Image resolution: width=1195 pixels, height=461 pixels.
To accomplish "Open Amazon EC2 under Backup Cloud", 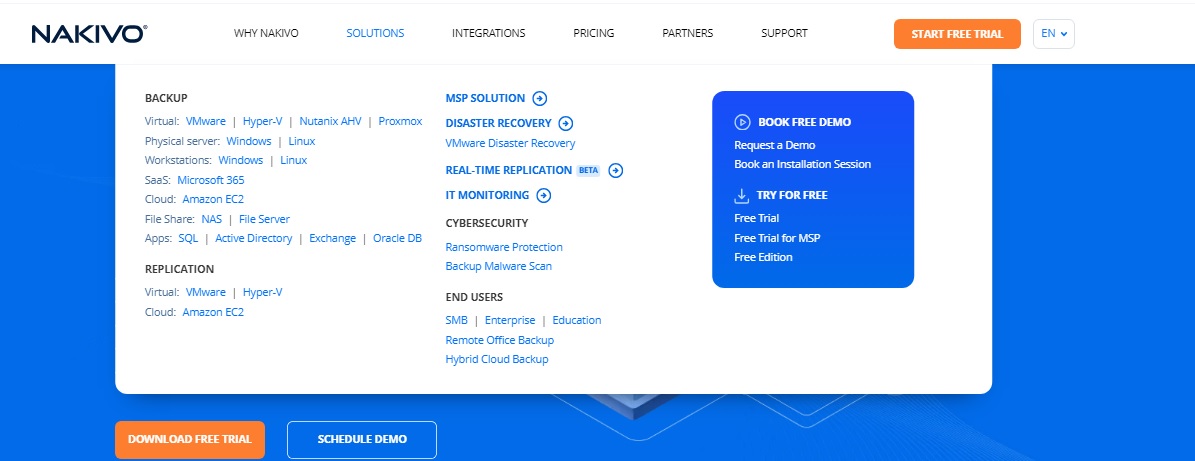I will pyautogui.click(x=213, y=200).
